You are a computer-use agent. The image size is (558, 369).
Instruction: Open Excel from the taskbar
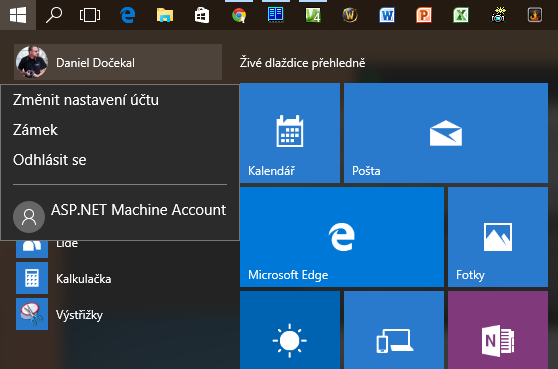461,15
